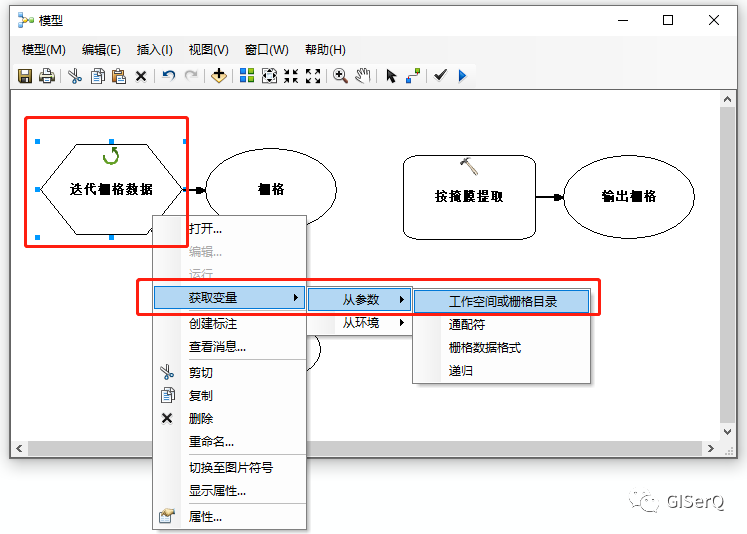
Task: Select 工作空间或栅格目录 parameter
Action: (502, 302)
